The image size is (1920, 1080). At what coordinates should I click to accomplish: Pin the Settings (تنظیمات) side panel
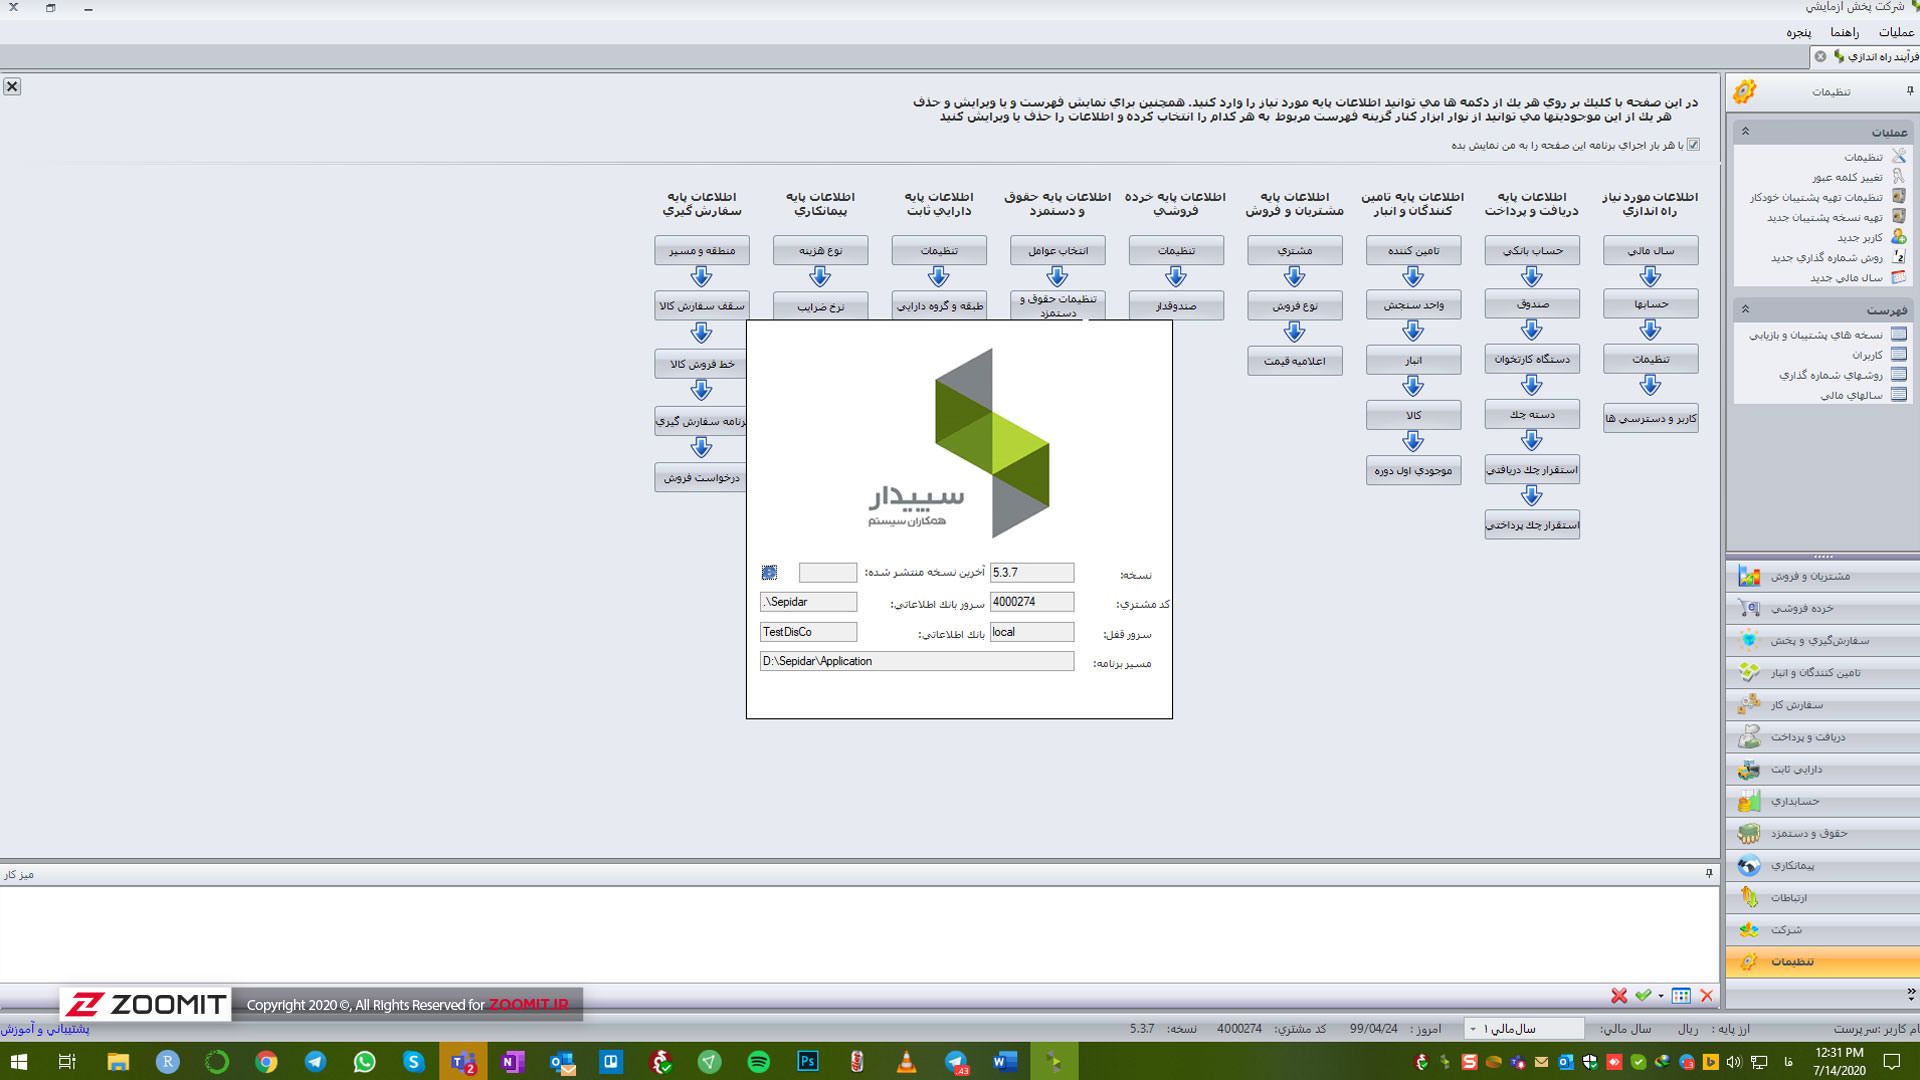1909,91
